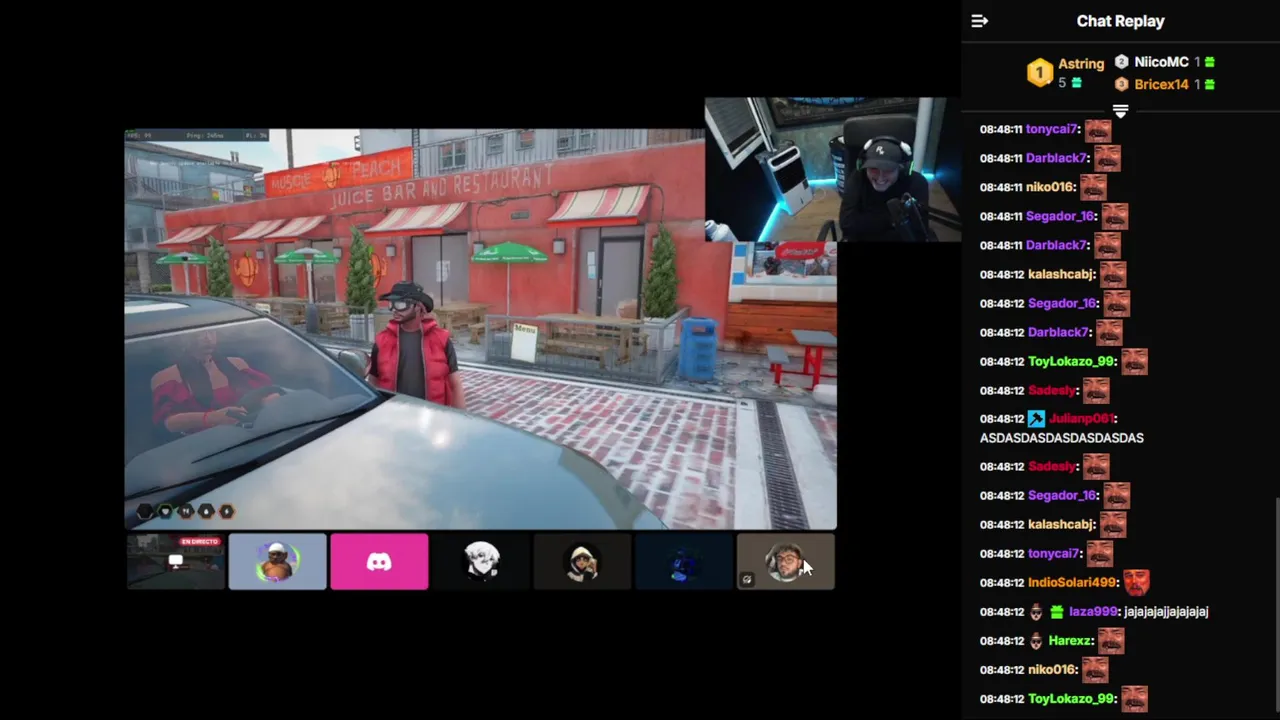Click the bronze rank 3 badge

coord(1121,85)
